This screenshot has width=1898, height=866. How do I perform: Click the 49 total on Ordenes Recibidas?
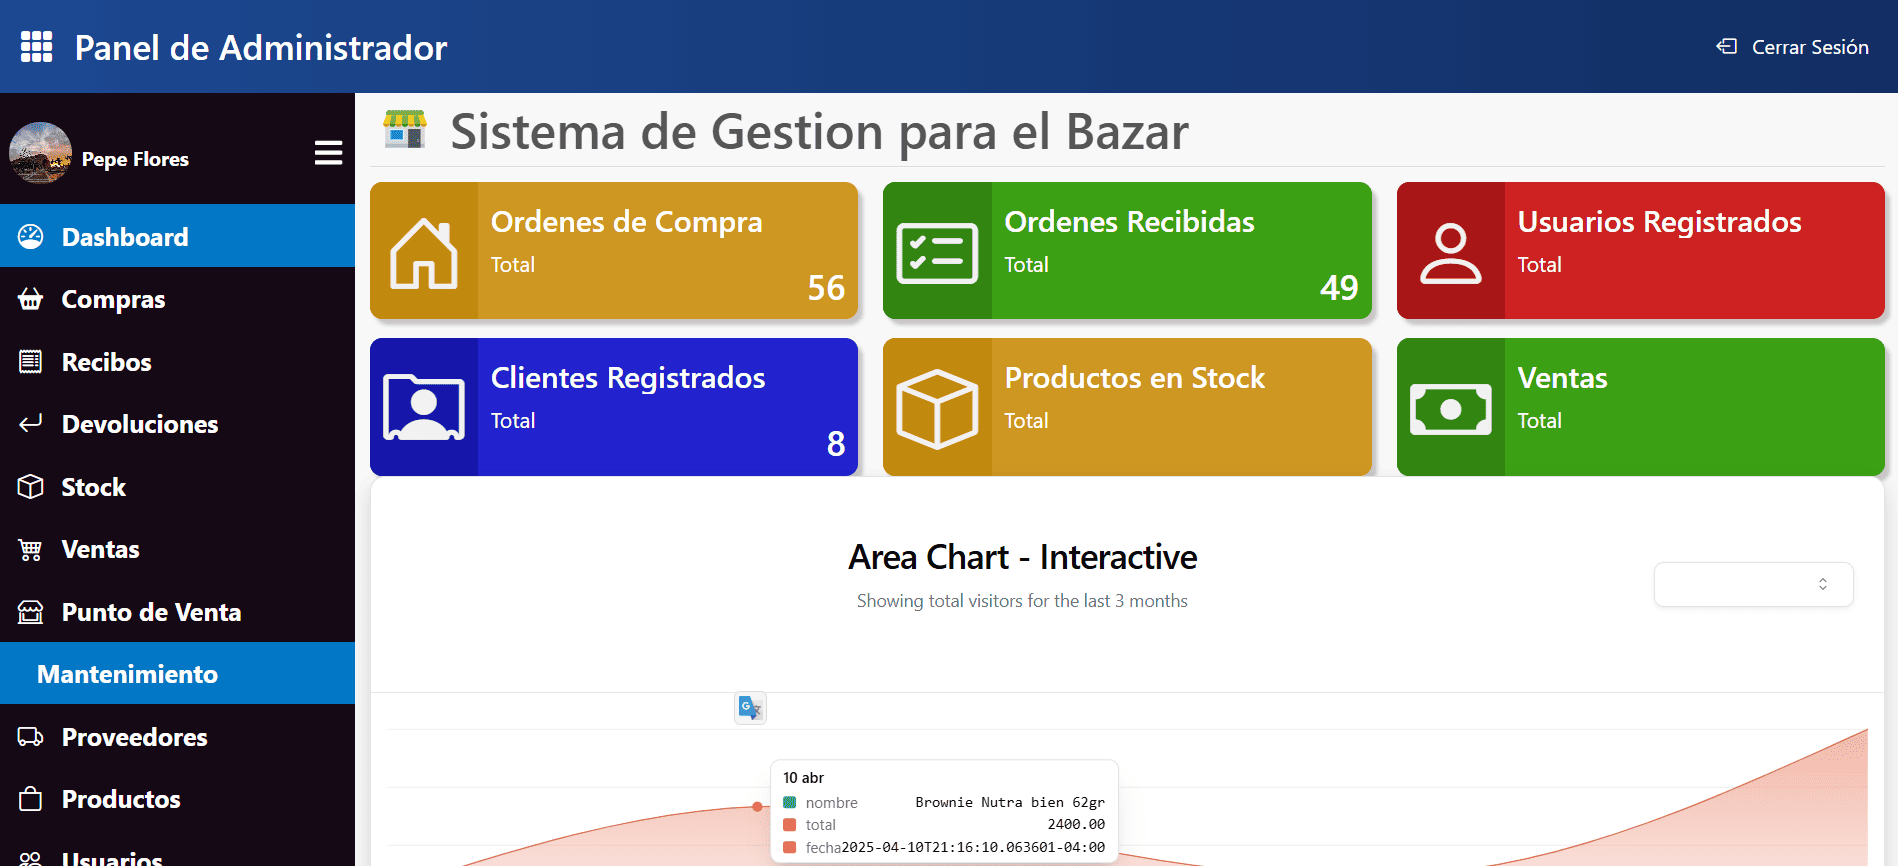click(1339, 288)
